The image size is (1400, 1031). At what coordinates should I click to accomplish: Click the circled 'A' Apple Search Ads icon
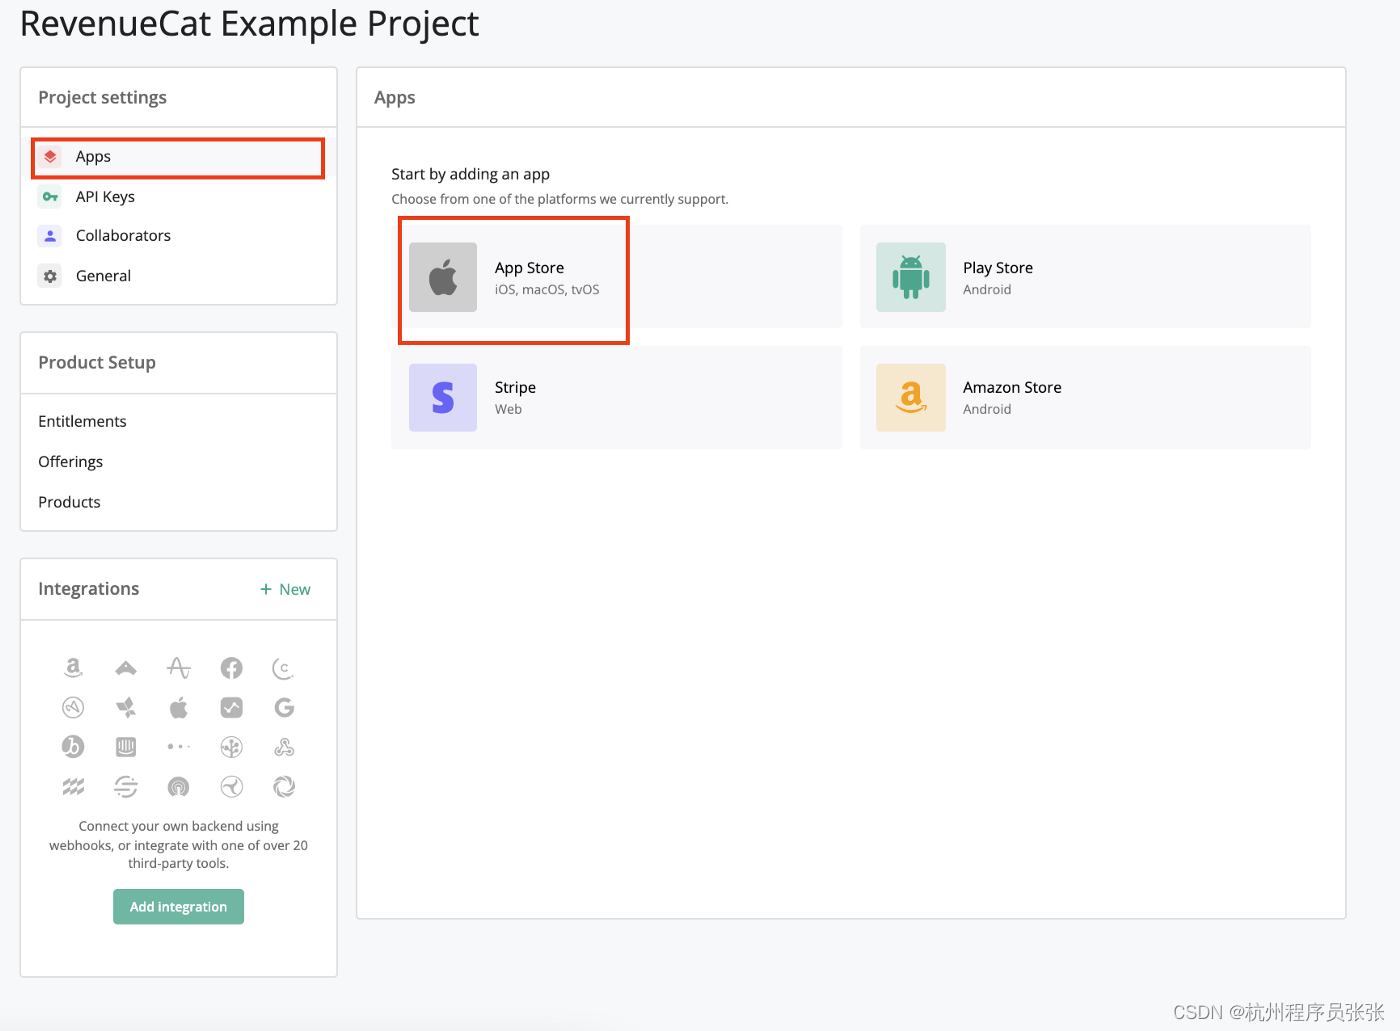[x=73, y=708]
